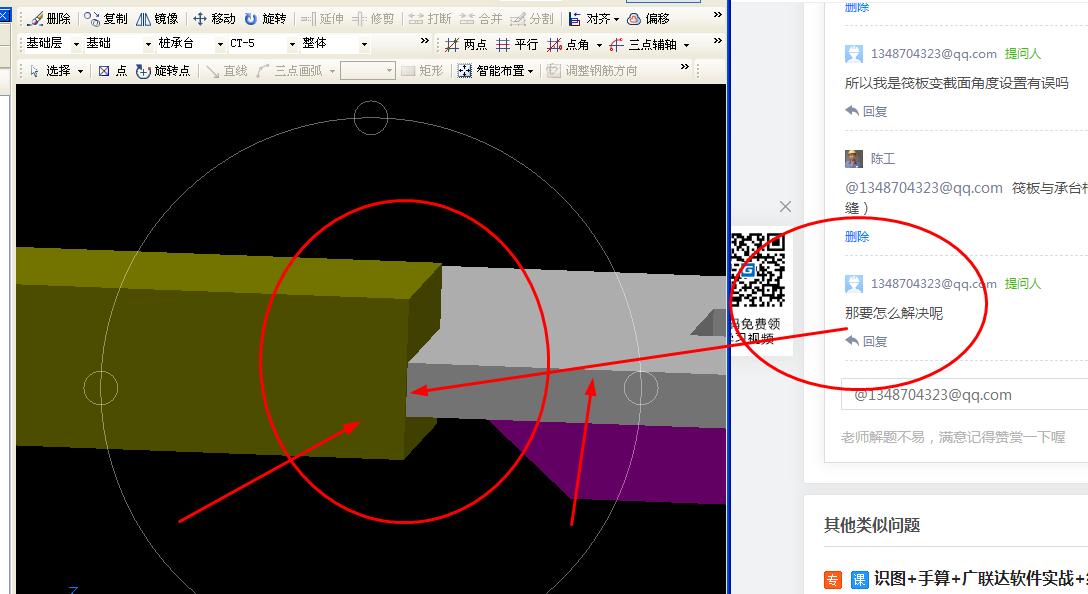This screenshot has width=1088, height=594.
Task: Select the 复制 copy tool
Action: click(x=106, y=19)
